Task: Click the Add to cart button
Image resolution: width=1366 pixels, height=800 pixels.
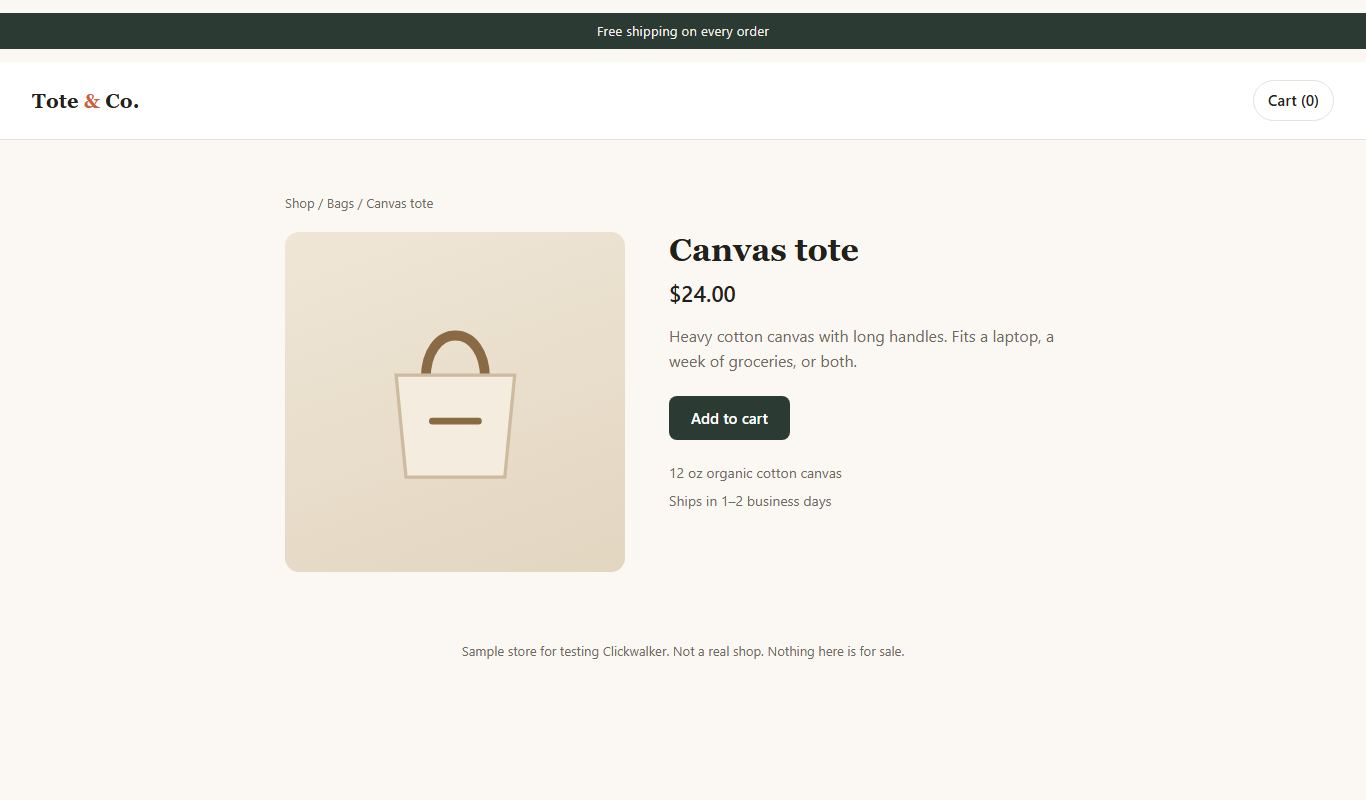Action: [729, 418]
